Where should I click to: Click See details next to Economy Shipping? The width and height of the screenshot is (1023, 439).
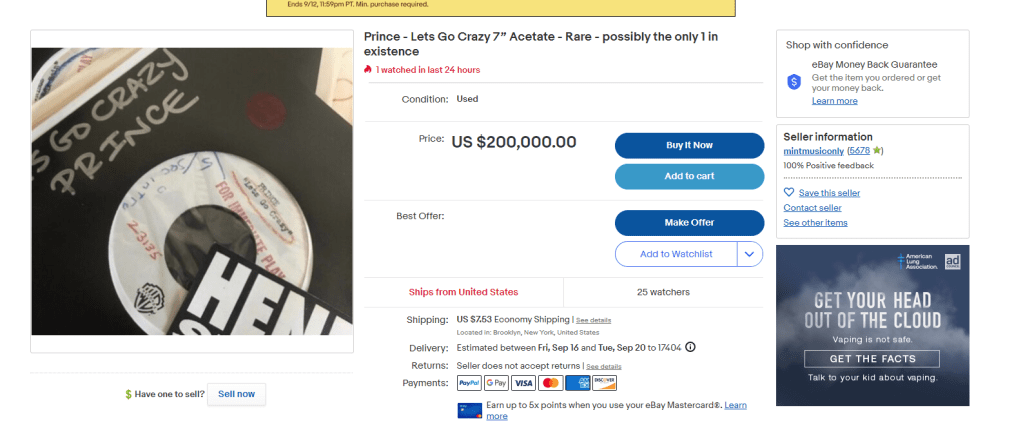pos(593,320)
